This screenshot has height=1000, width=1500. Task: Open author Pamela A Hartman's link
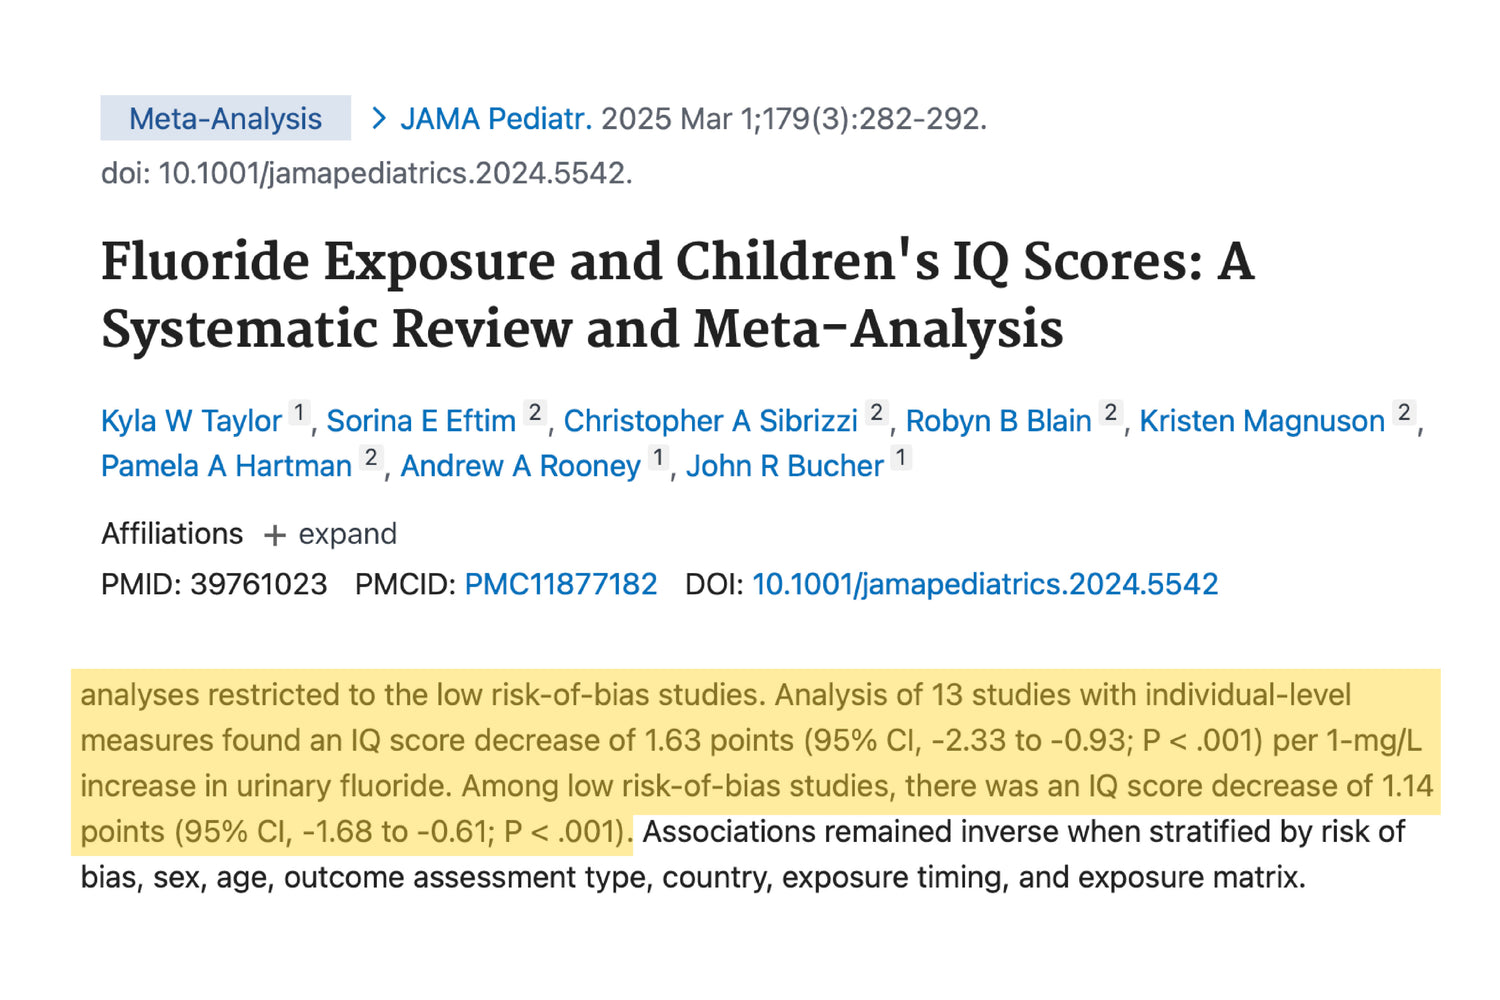[226, 466]
